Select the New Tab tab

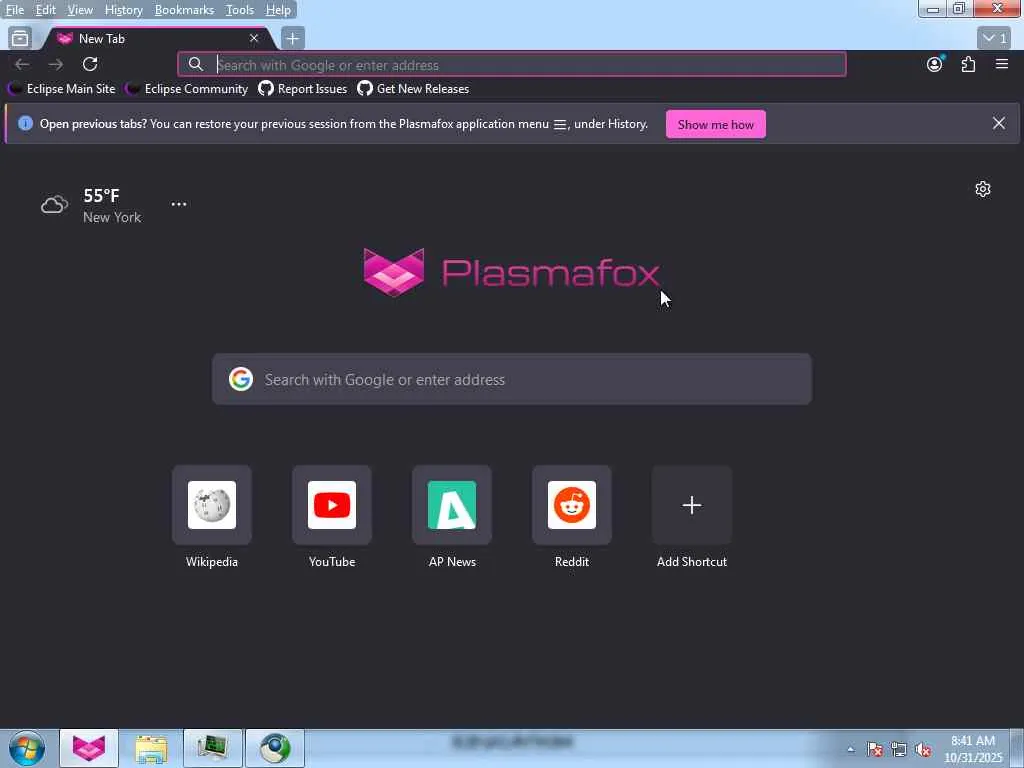pos(160,39)
